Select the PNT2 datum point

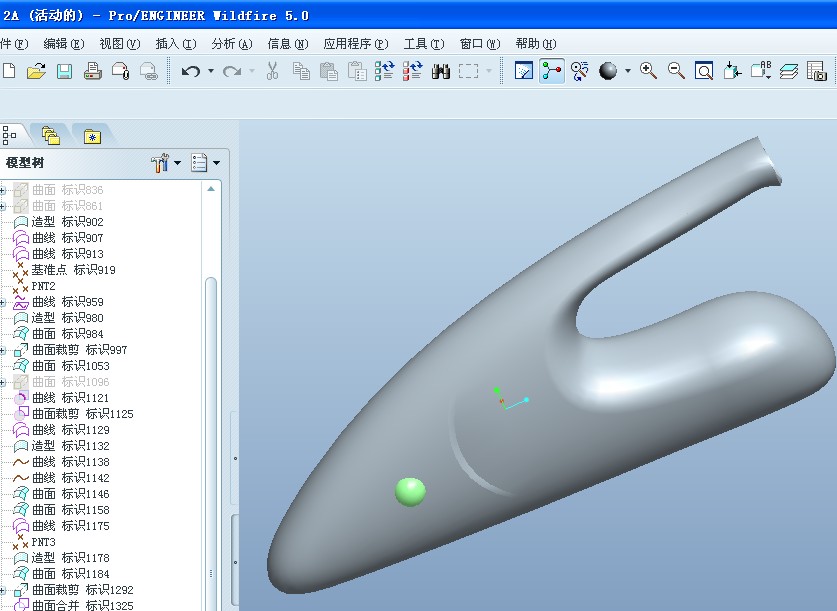[34, 286]
